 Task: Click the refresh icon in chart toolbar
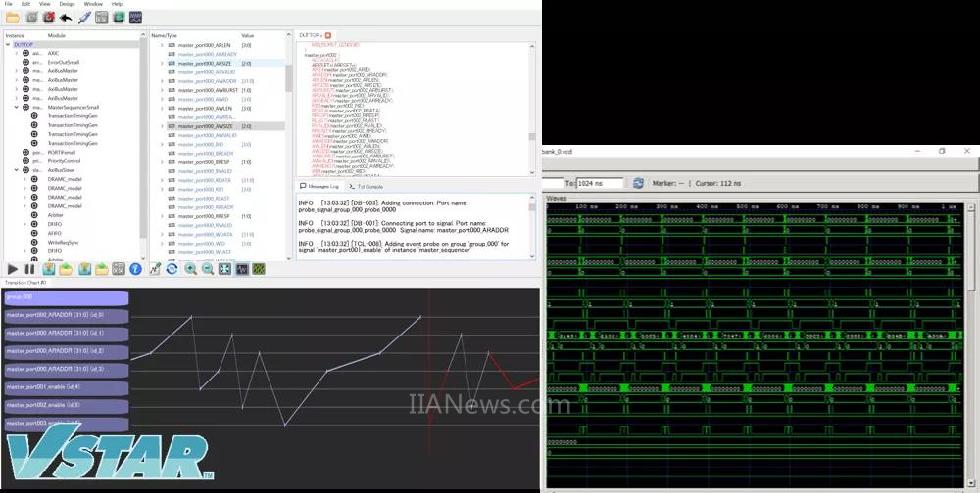tap(172, 269)
